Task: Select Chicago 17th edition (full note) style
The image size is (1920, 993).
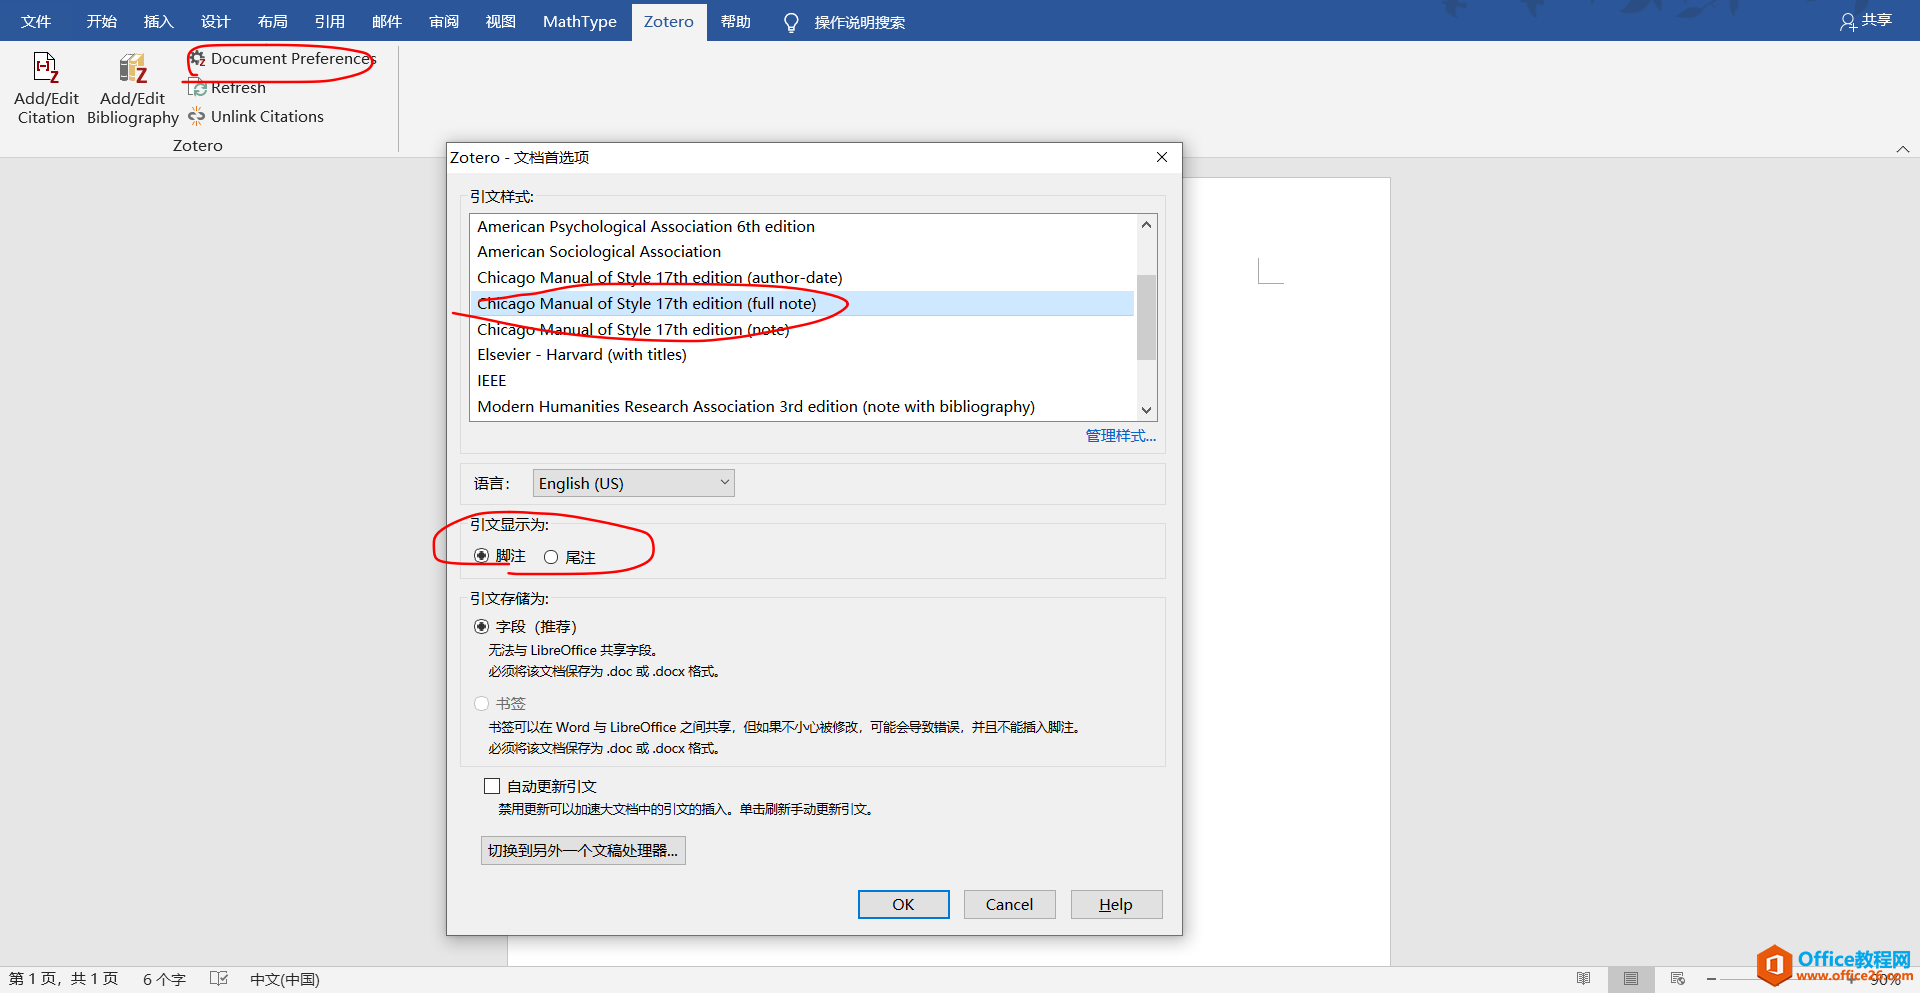Action: pos(802,303)
